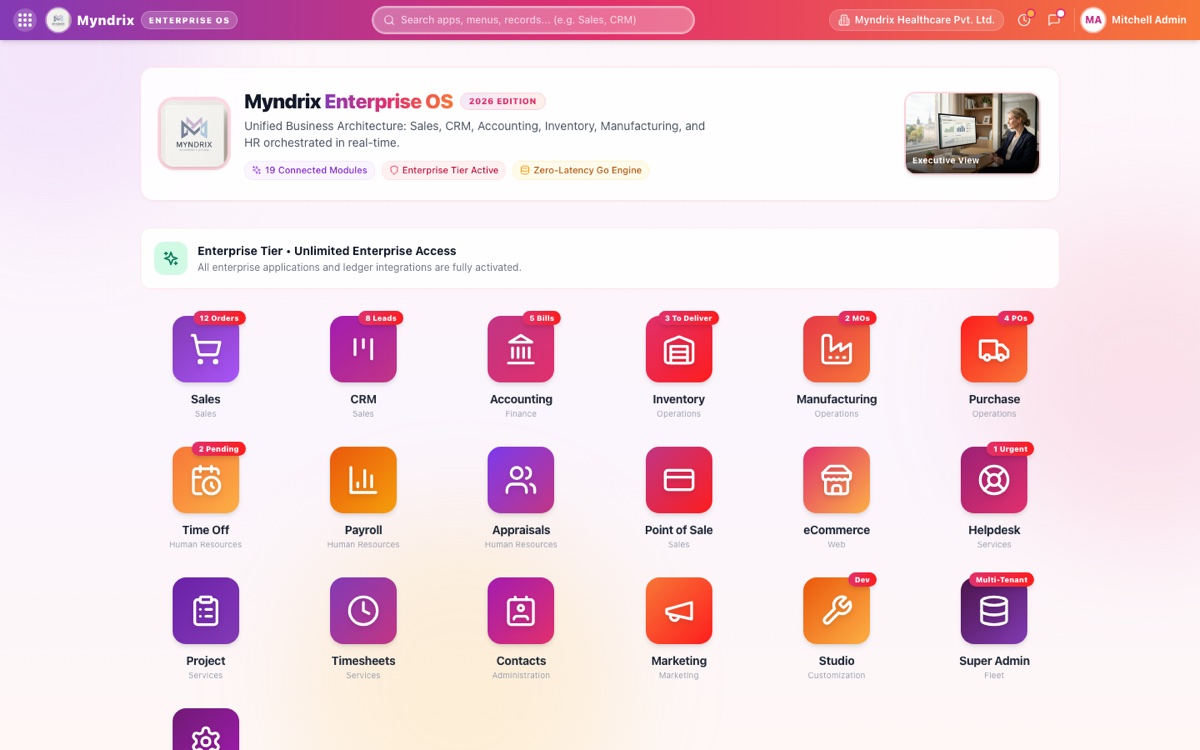Launch the eCommerce app

tap(836, 480)
